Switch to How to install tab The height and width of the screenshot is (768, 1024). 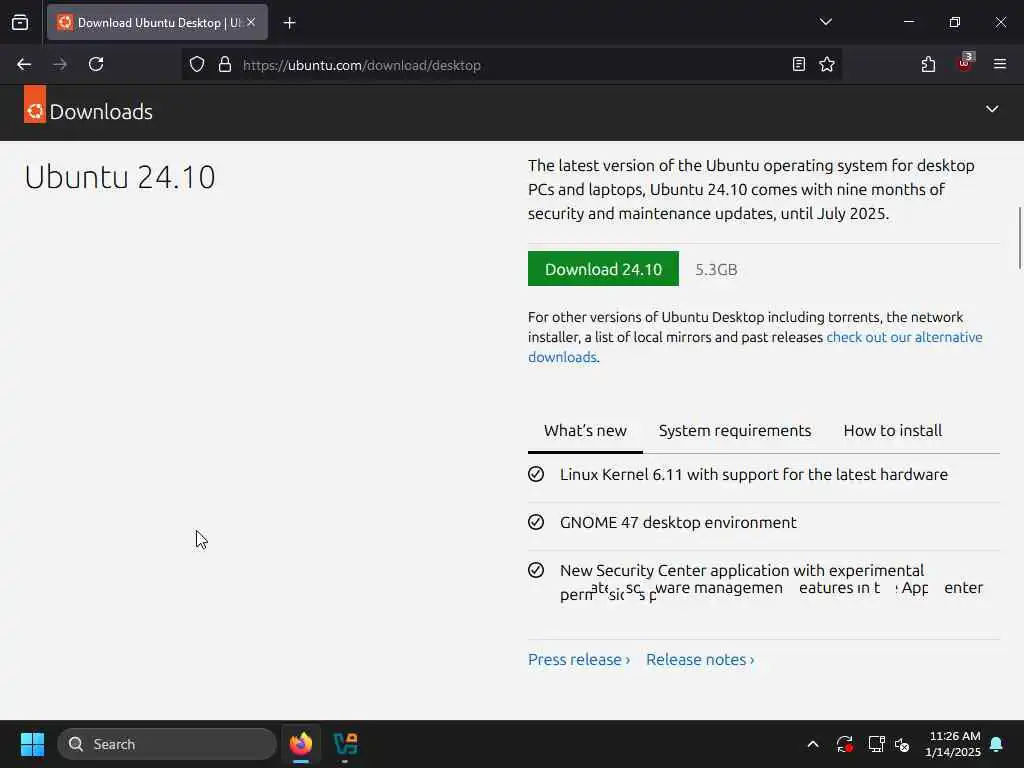(893, 431)
